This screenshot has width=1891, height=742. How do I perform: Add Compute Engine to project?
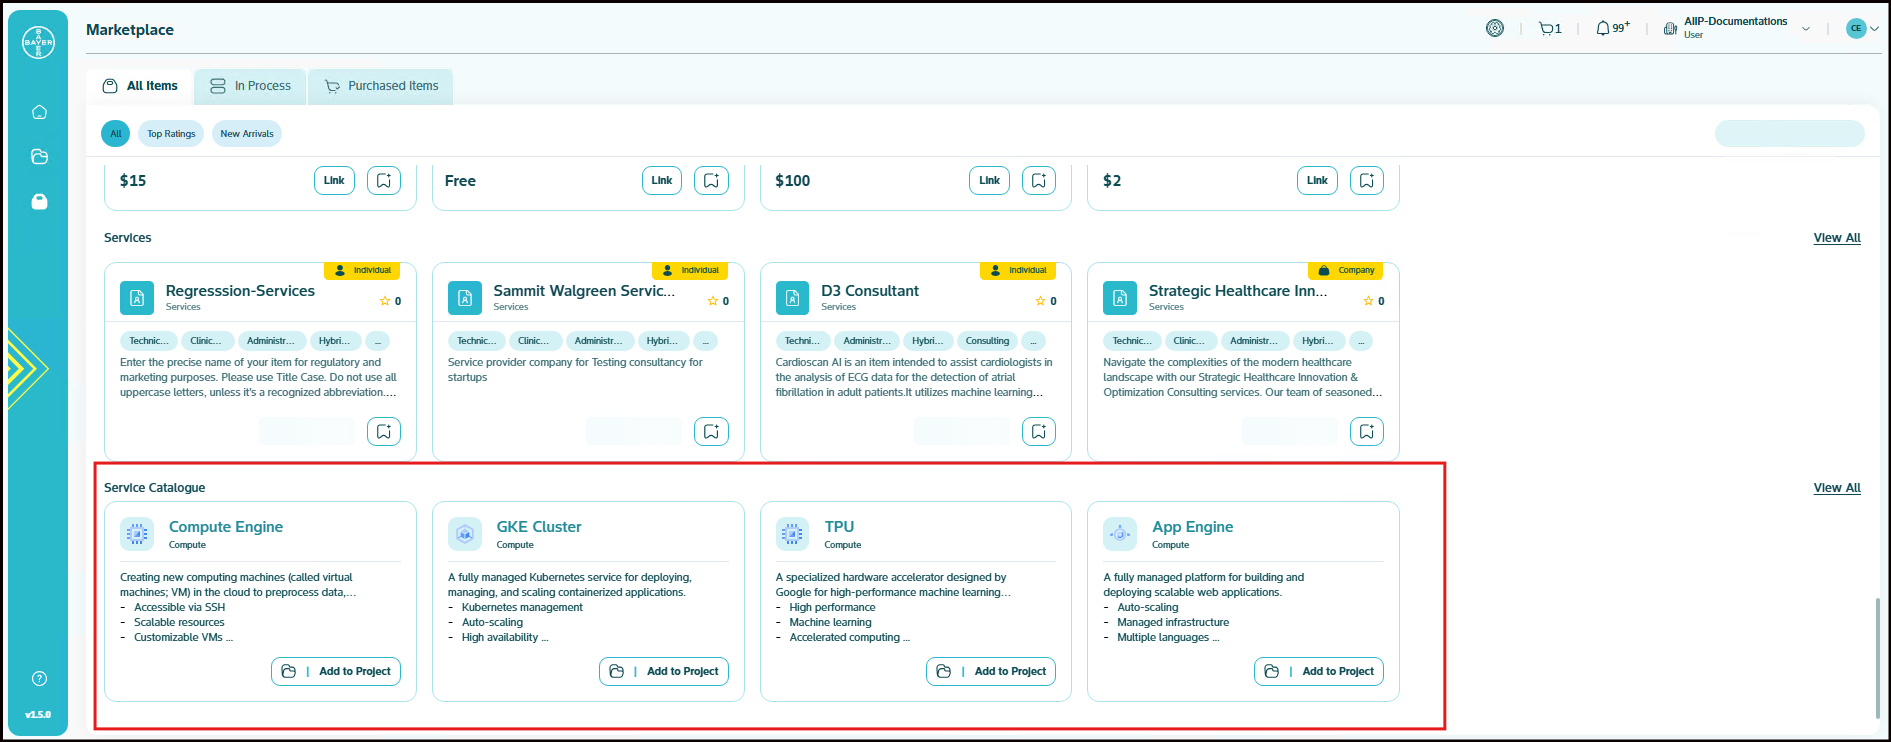tap(336, 672)
